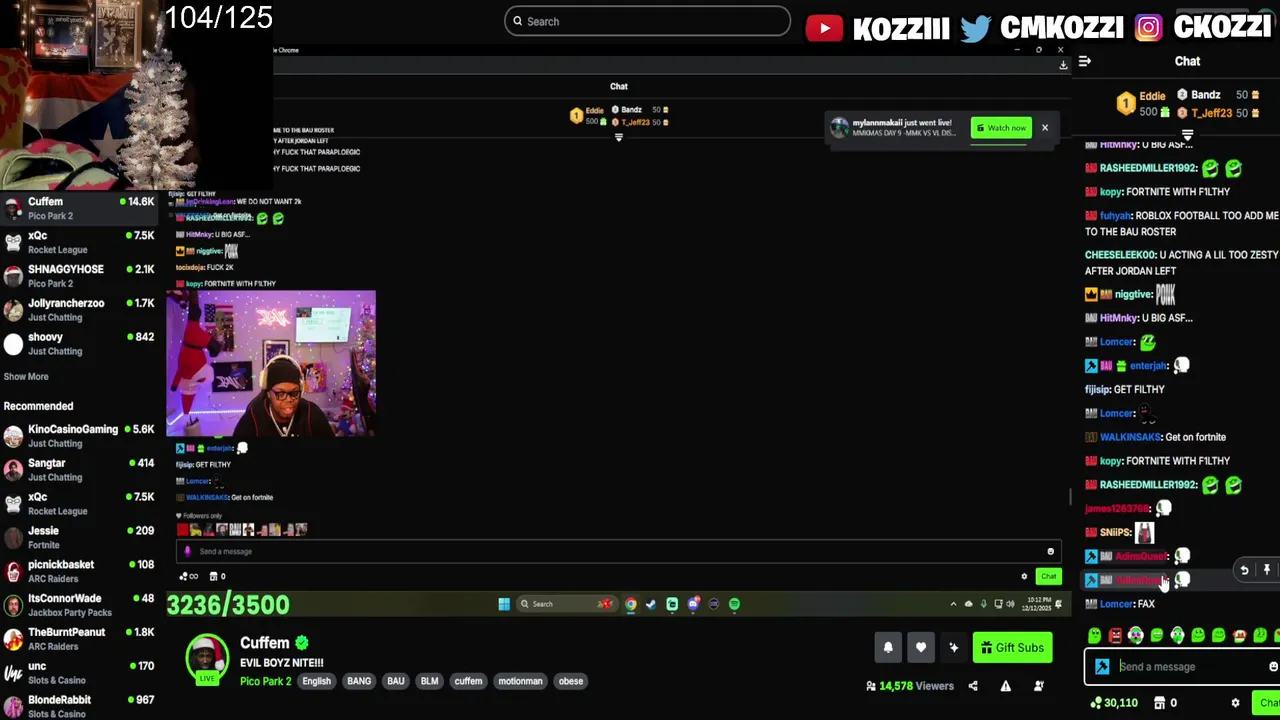This screenshot has height=720, width=1280.
Task: Click the stream title EVIL BOYZ NITE!!!
Action: [x=281, y=663]
